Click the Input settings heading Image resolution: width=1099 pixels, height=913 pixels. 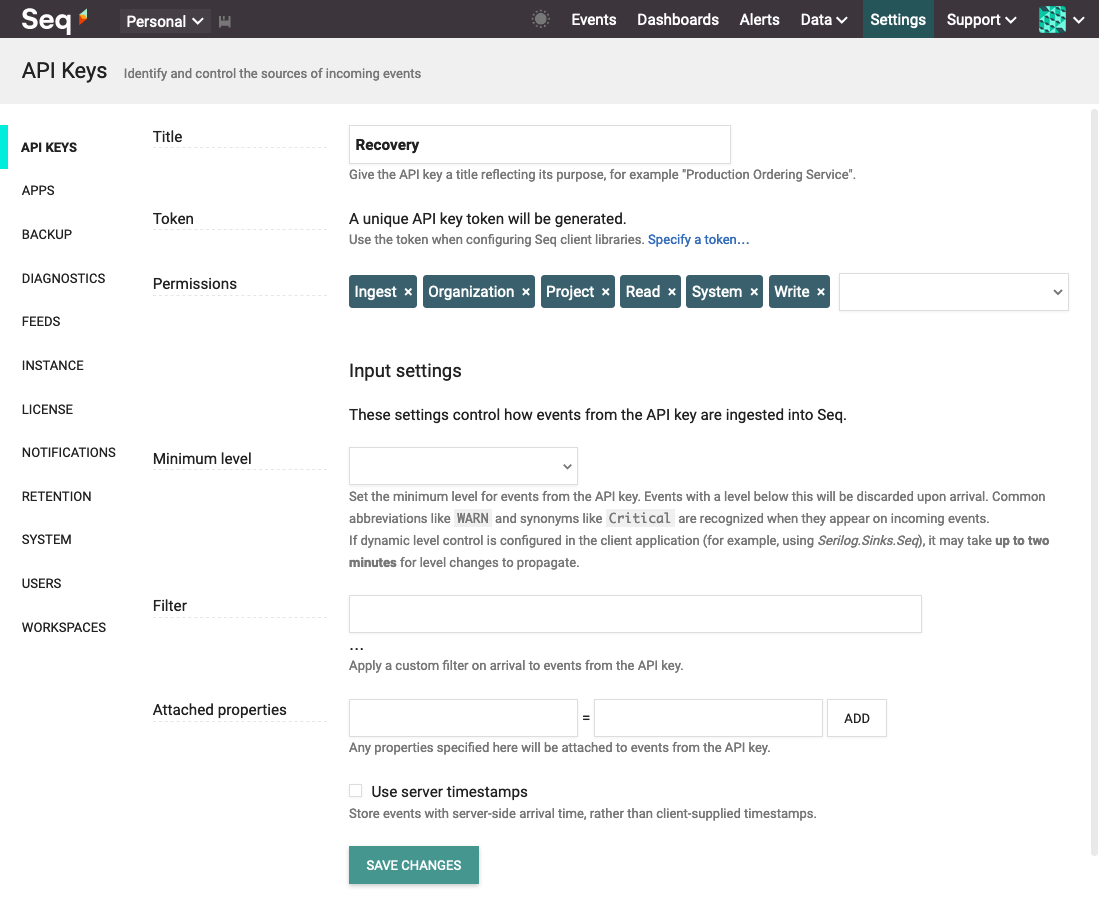(x=405, y=371)
